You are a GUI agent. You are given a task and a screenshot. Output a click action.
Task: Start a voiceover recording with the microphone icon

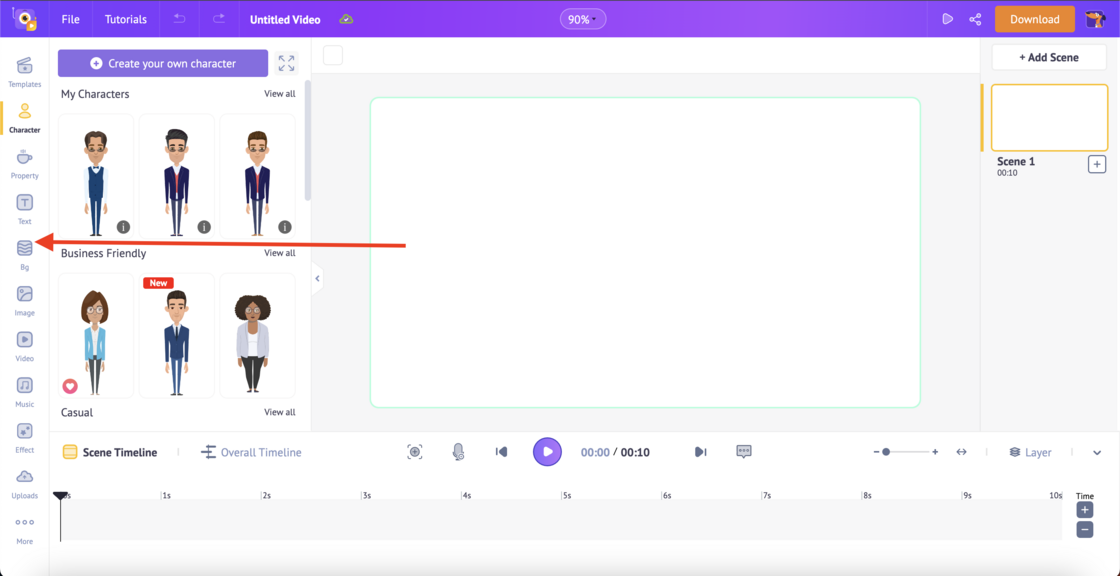tap(458, 451)
